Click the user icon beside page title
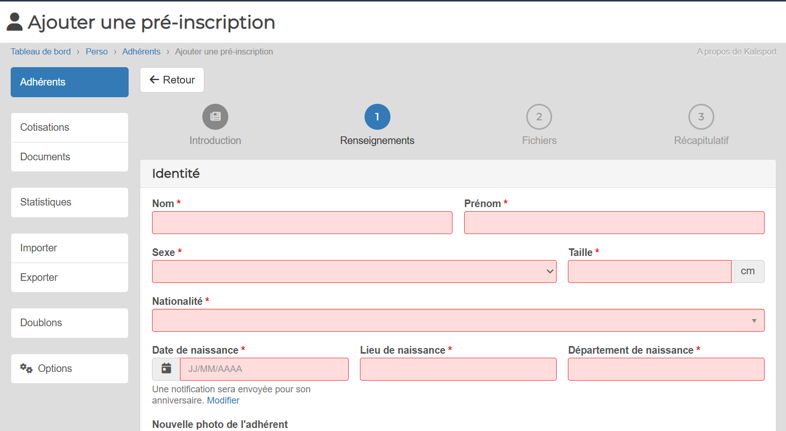This screenshot has height=431, width=786. (x=15, y=22)
